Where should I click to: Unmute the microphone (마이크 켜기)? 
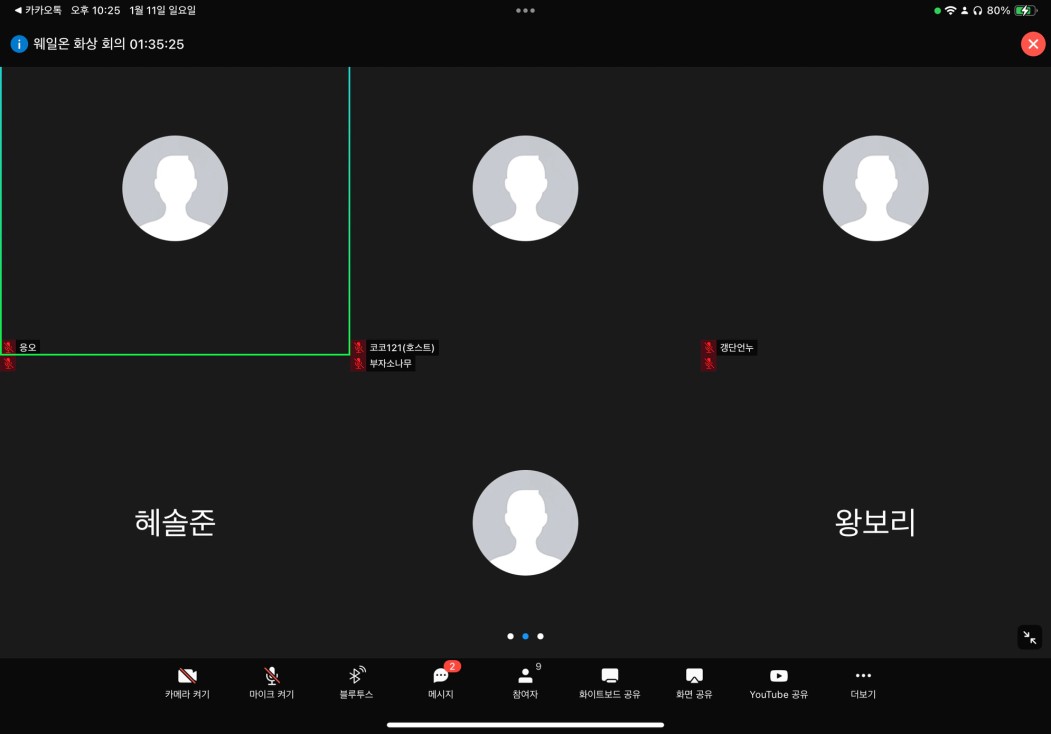coord(271,682)
